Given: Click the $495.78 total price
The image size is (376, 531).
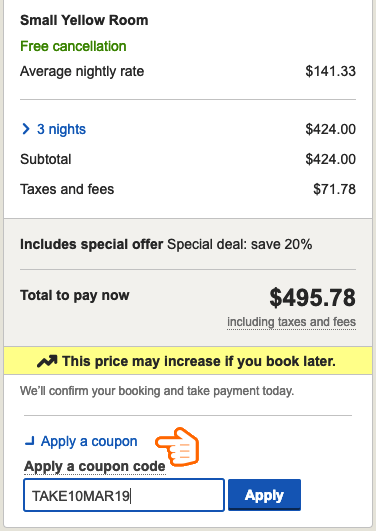Looking at the screenshot, I should pyautogui.click(x=312, y=298).
